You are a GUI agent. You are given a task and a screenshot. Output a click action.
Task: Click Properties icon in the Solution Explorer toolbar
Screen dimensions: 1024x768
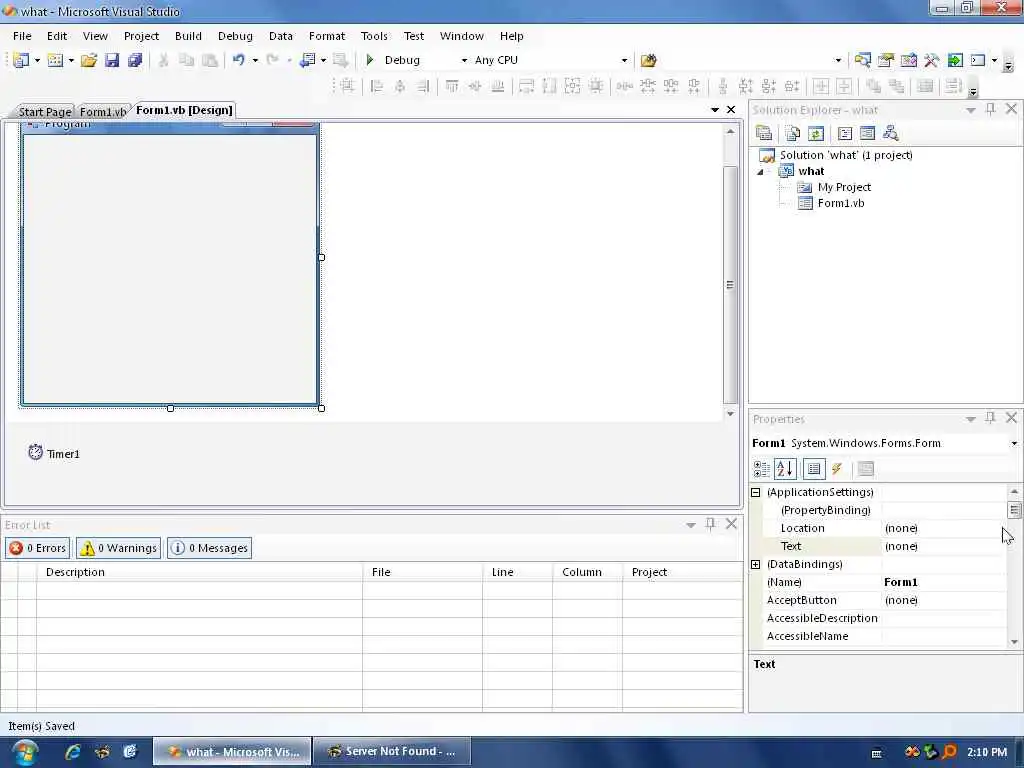click(764, 133)
